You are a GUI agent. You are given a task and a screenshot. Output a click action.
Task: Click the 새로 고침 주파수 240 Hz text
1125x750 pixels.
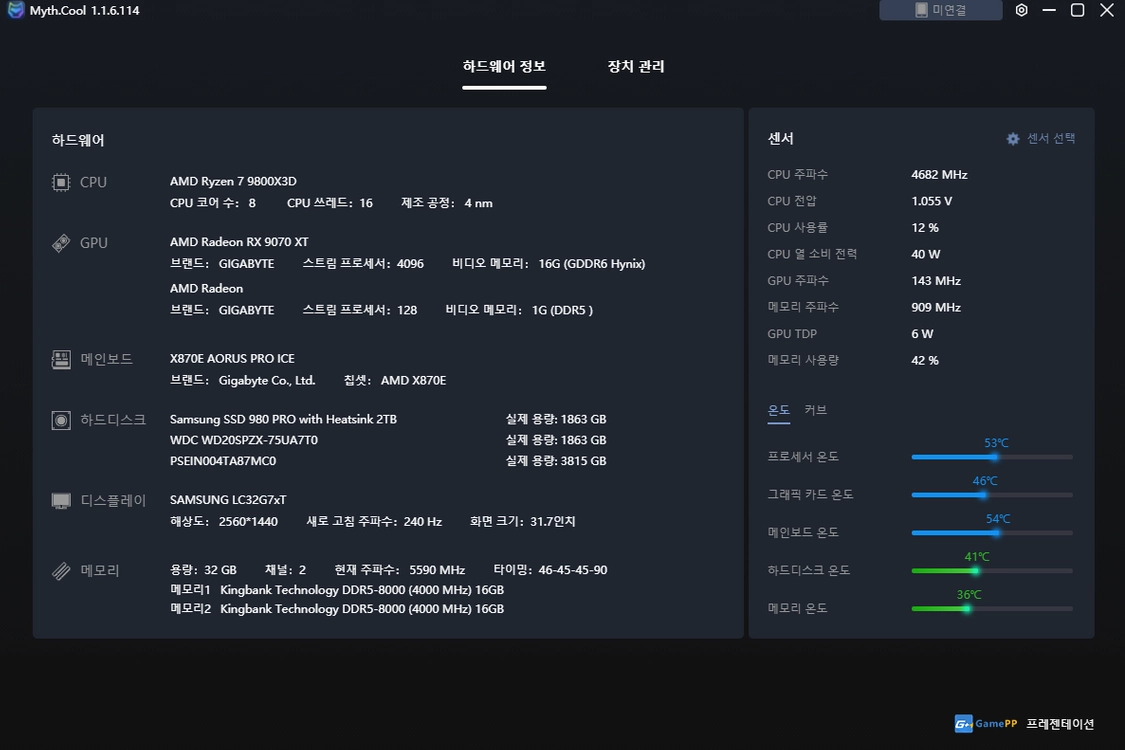(x=374, y=522)
